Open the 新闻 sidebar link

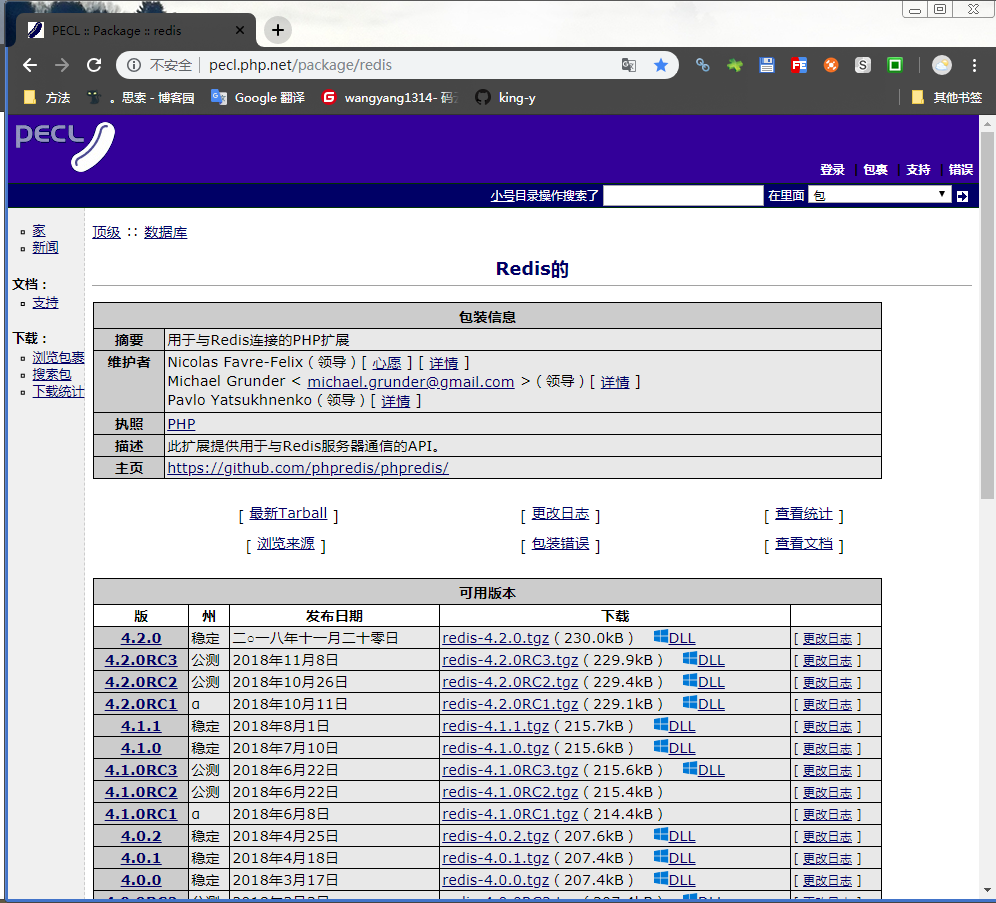pyautogui.click(x=45, y=248)
